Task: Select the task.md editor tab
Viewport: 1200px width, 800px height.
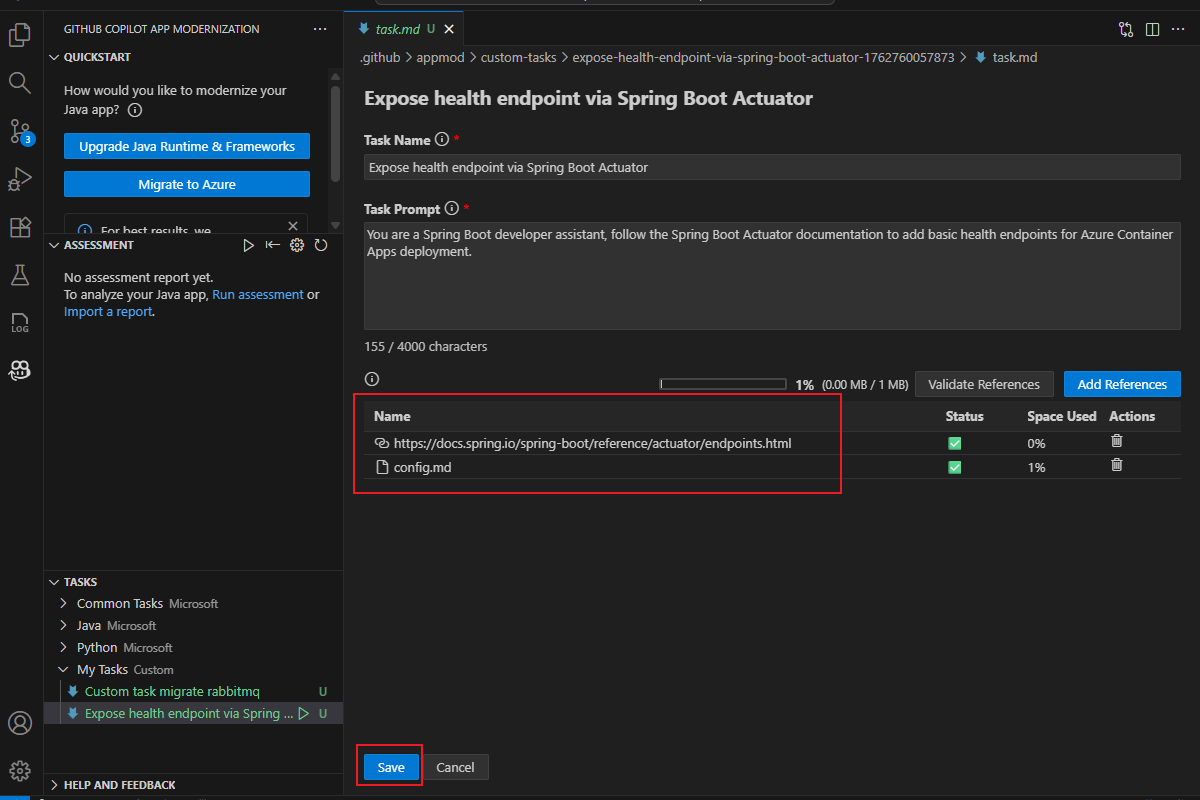Action: [x=395, y=29]
